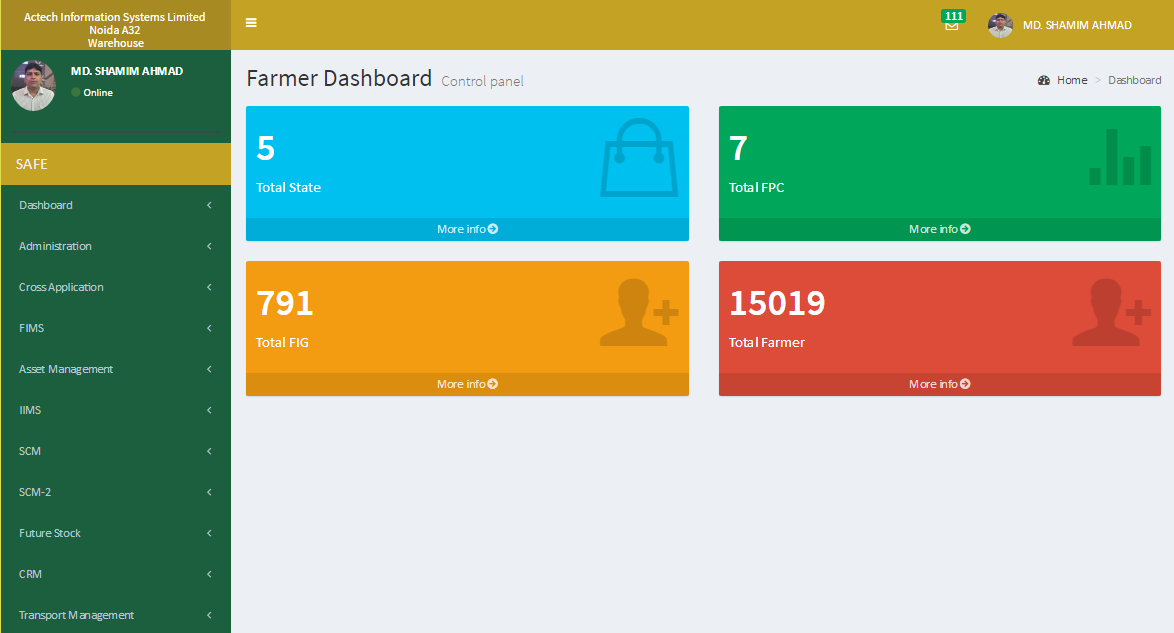Click the add-user icon on Total FIG card
The height and width of the screenshot is (633, 1174).
click(639, 312)
